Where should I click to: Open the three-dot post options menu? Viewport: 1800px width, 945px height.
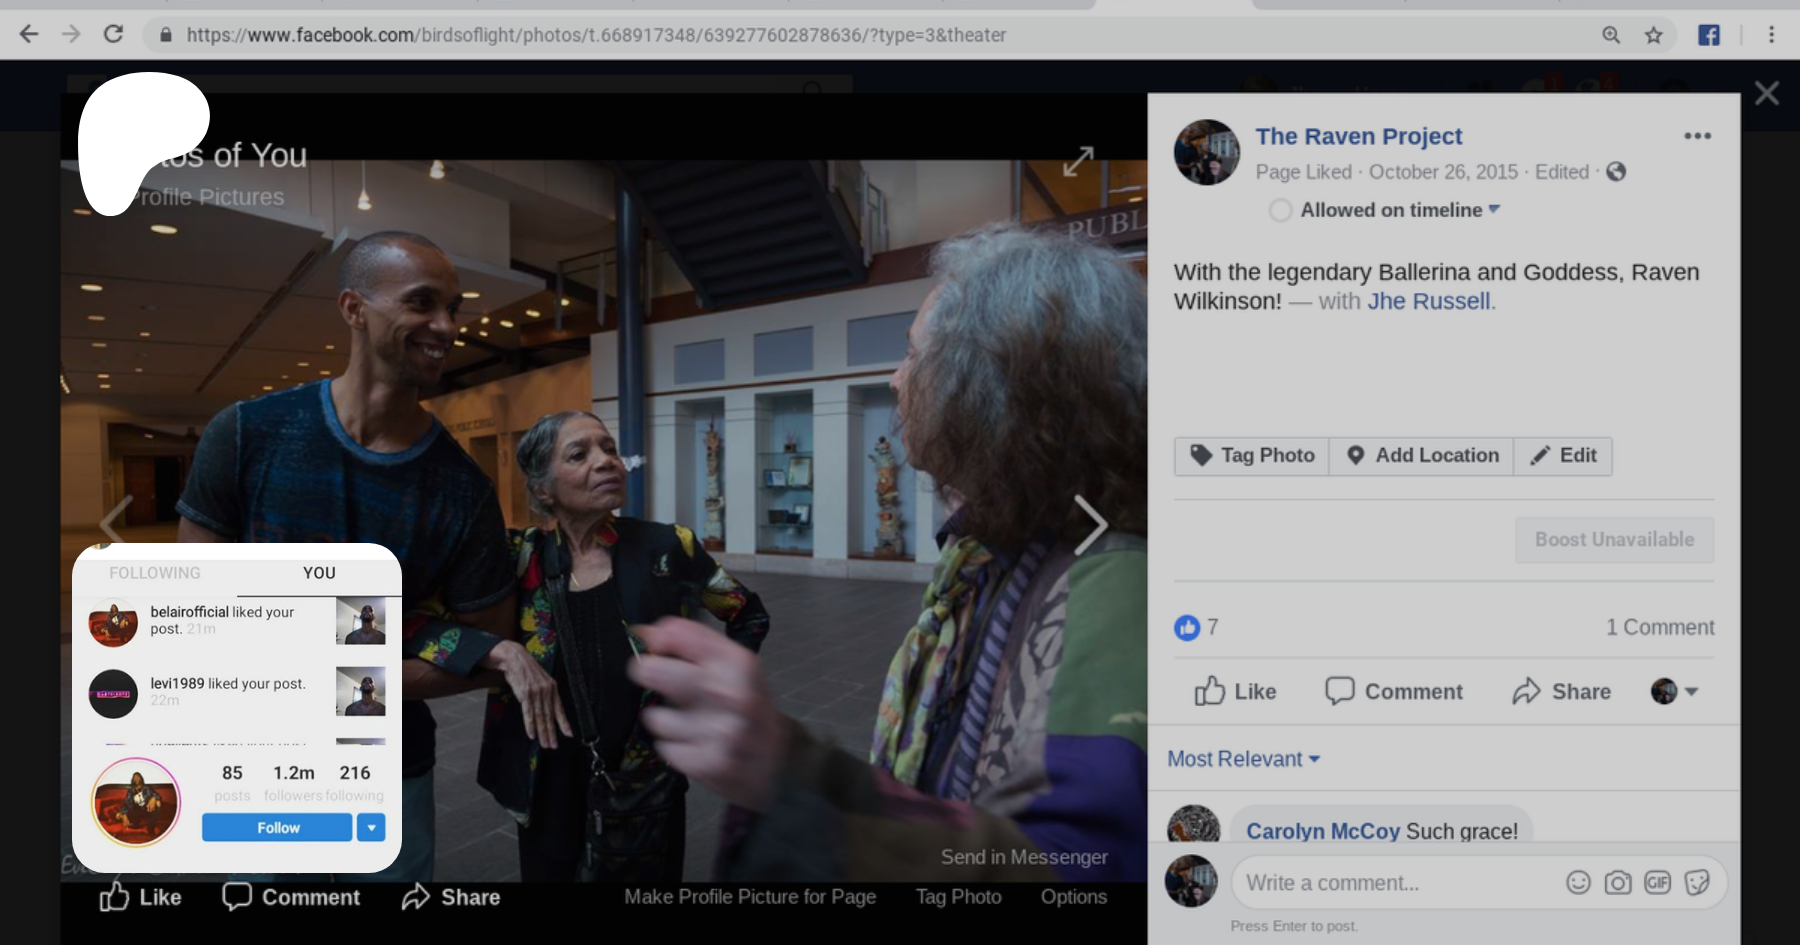tap(1697, 136)
